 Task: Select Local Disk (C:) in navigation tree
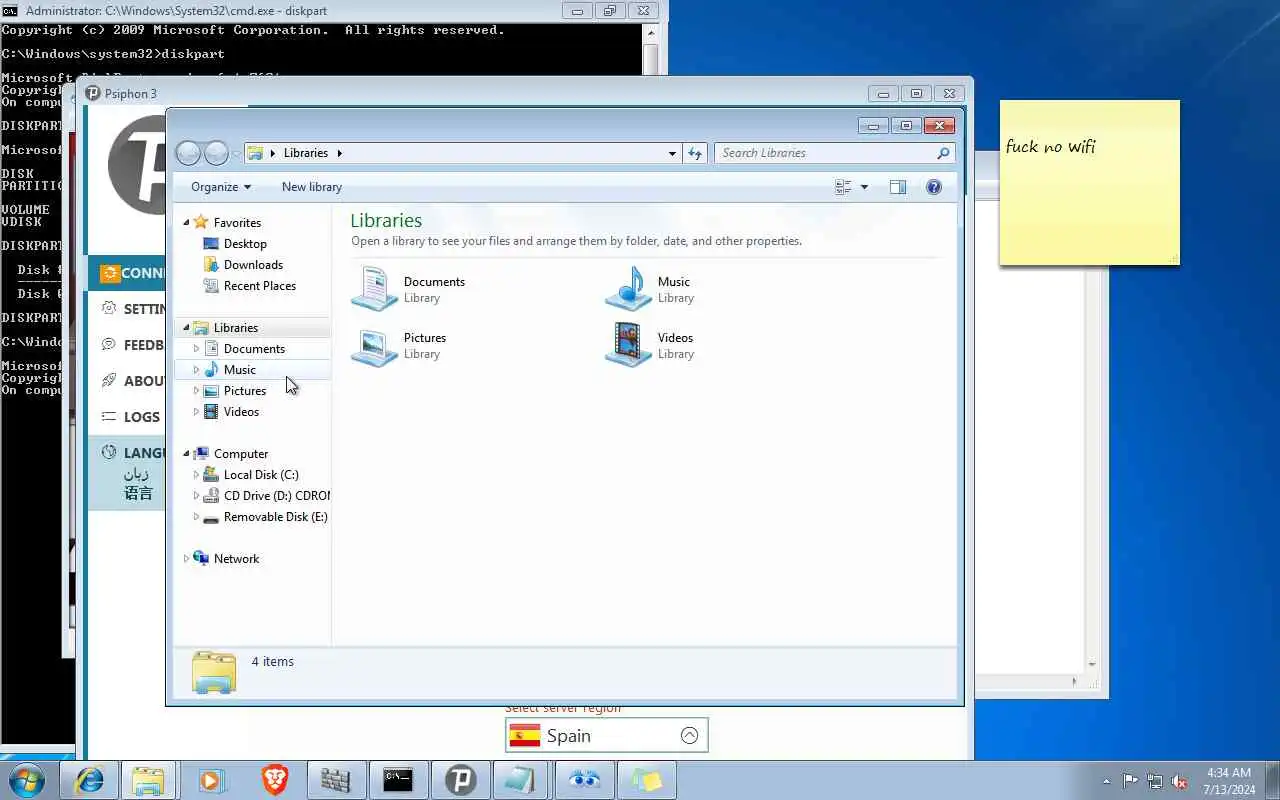pos(261,475)
